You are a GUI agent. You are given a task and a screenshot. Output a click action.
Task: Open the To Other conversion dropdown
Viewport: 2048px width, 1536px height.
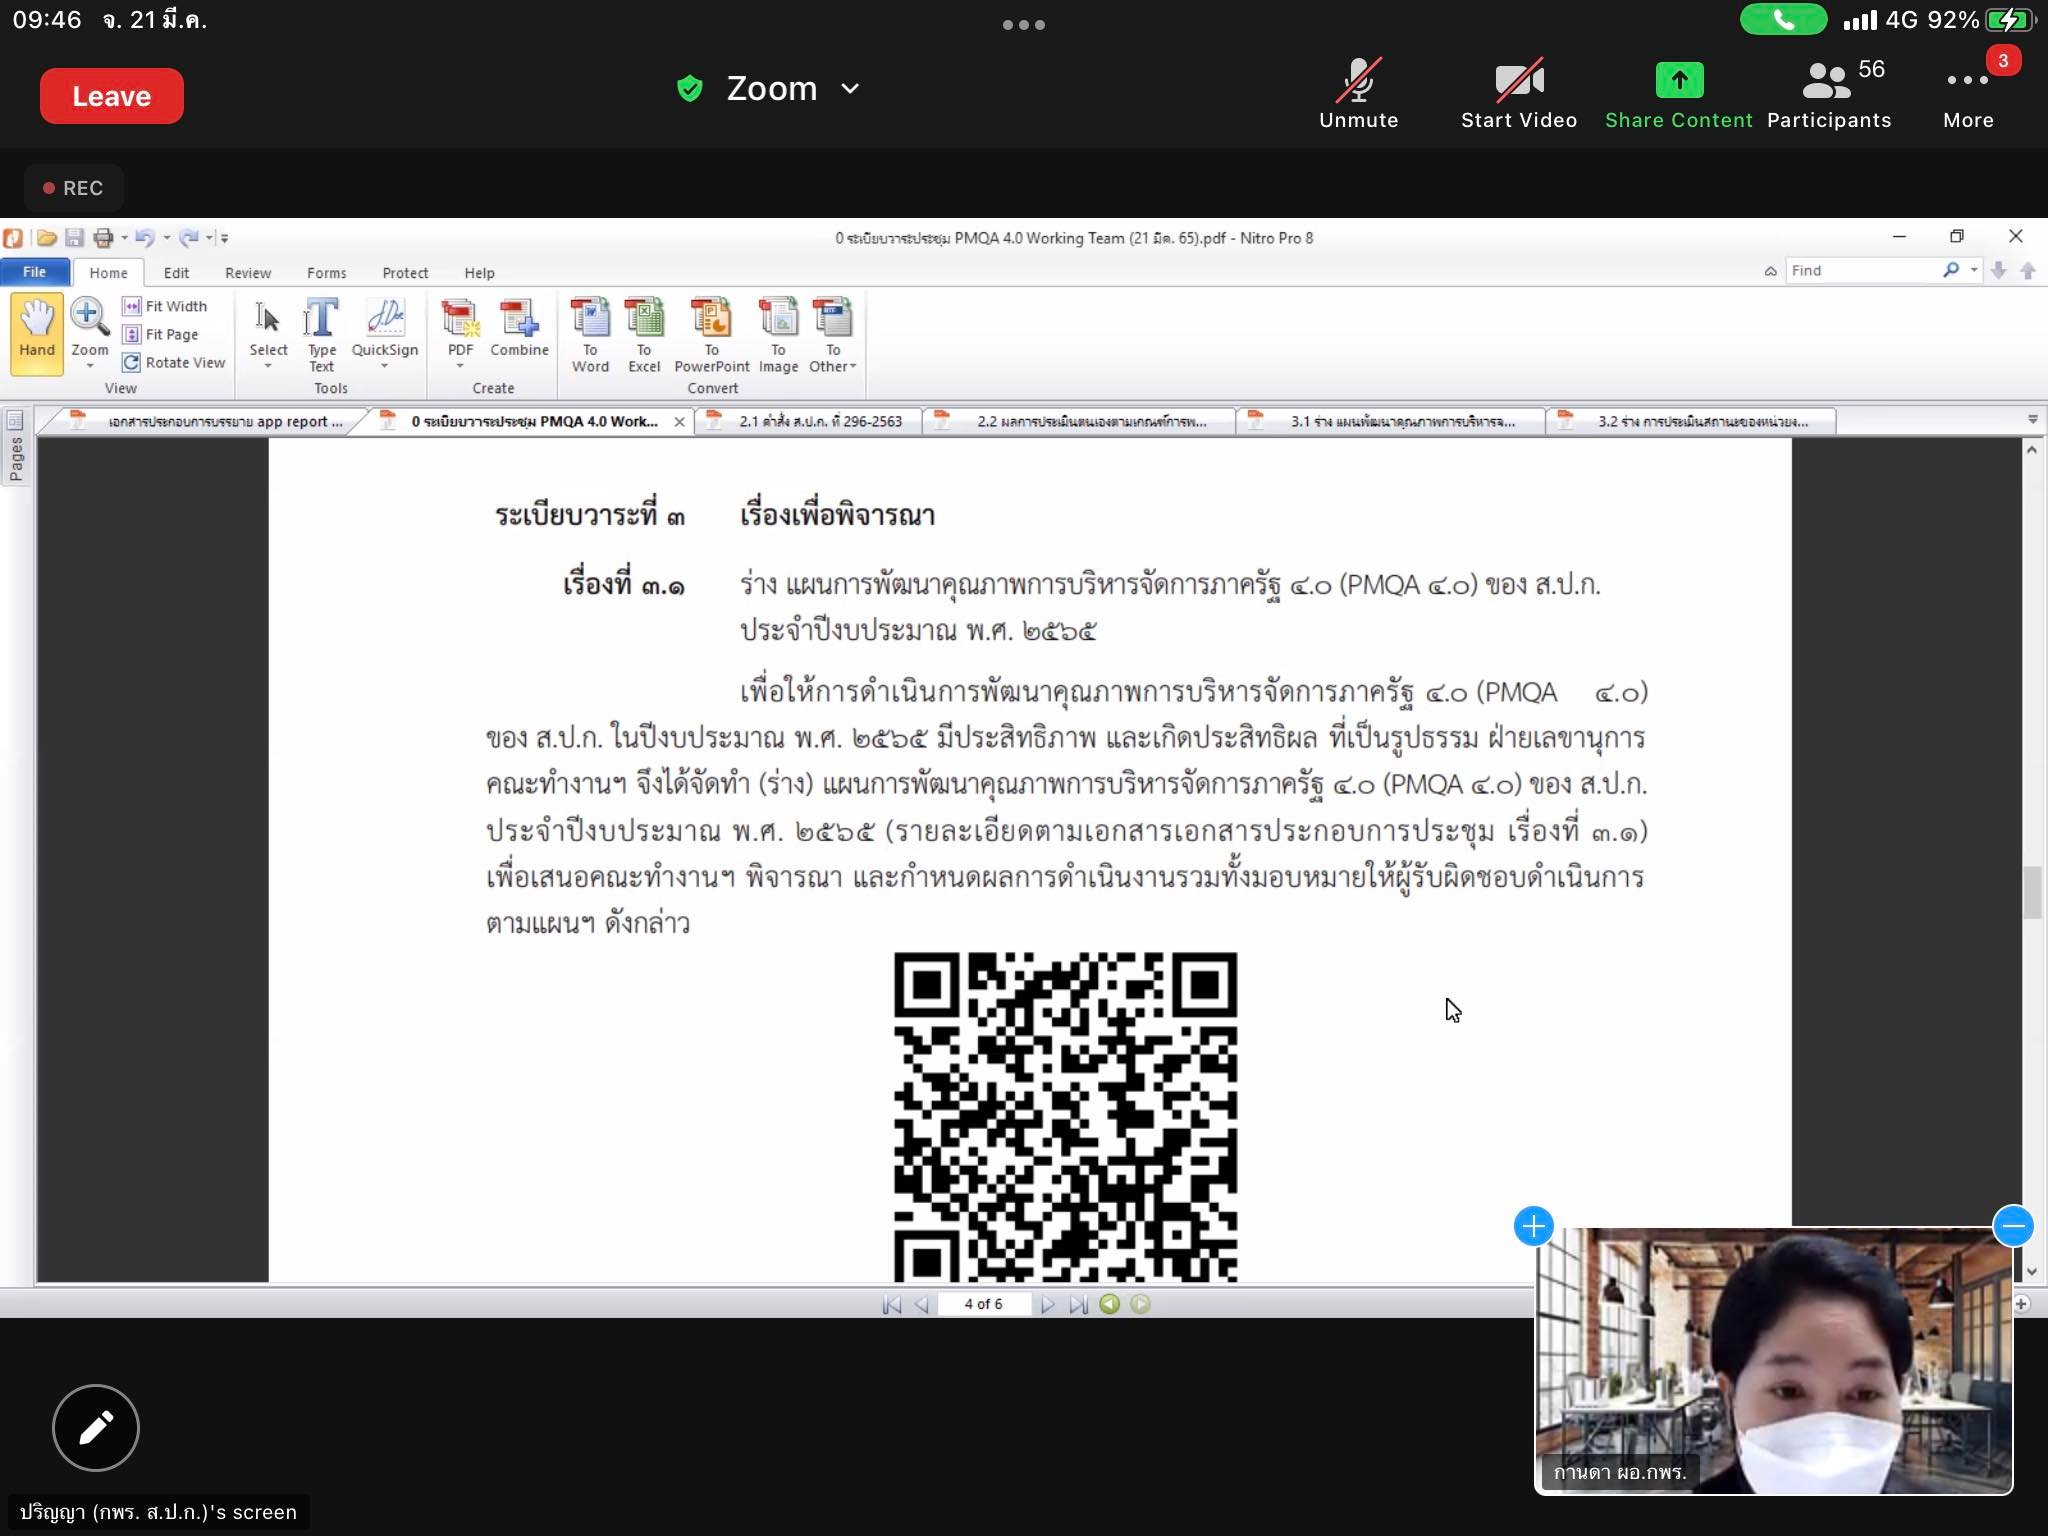tap(833, 335)
